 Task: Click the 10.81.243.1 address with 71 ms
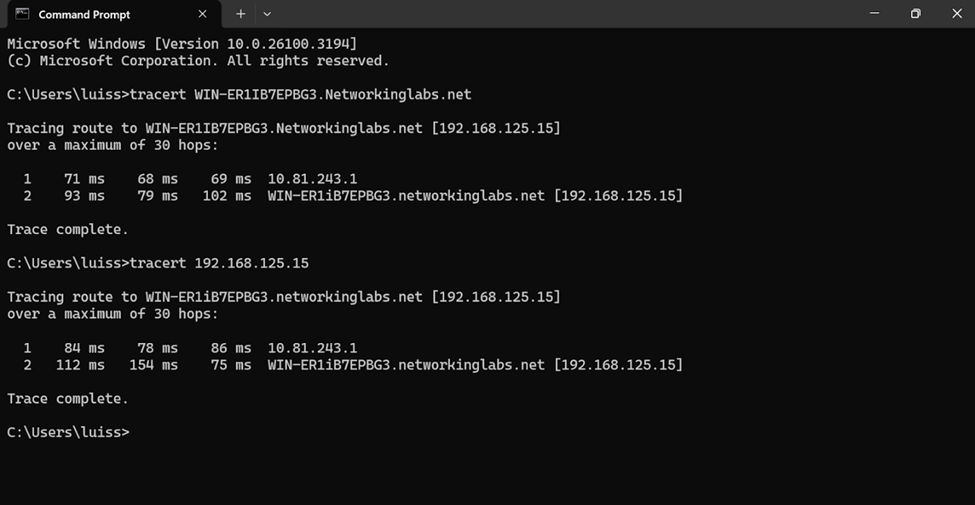click(x=312, y=179)
